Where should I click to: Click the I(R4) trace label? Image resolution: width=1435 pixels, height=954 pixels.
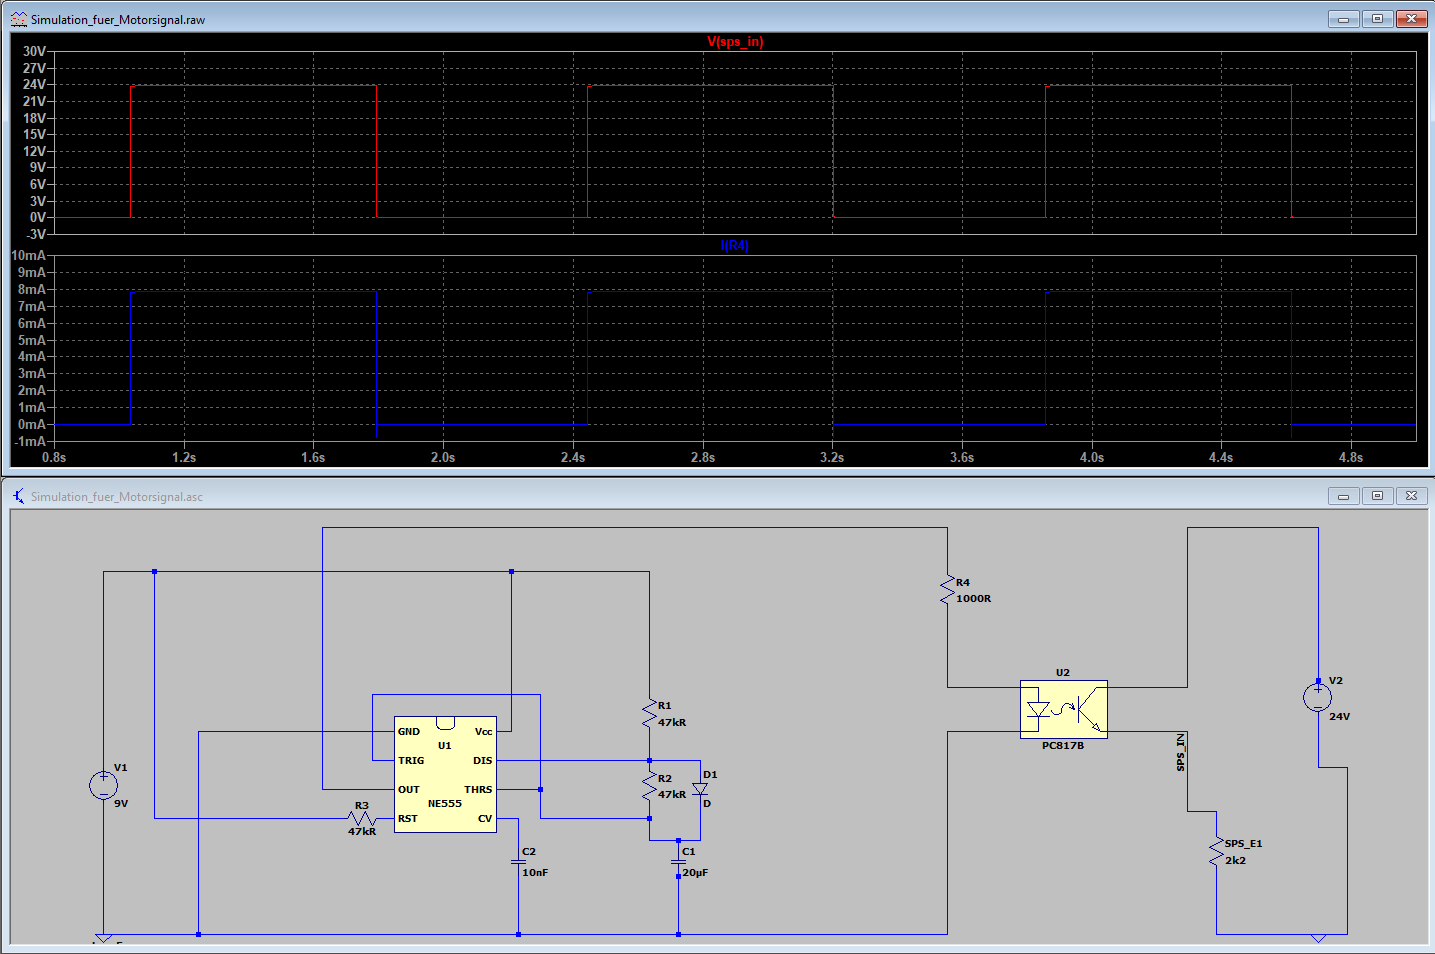(735, 246)
